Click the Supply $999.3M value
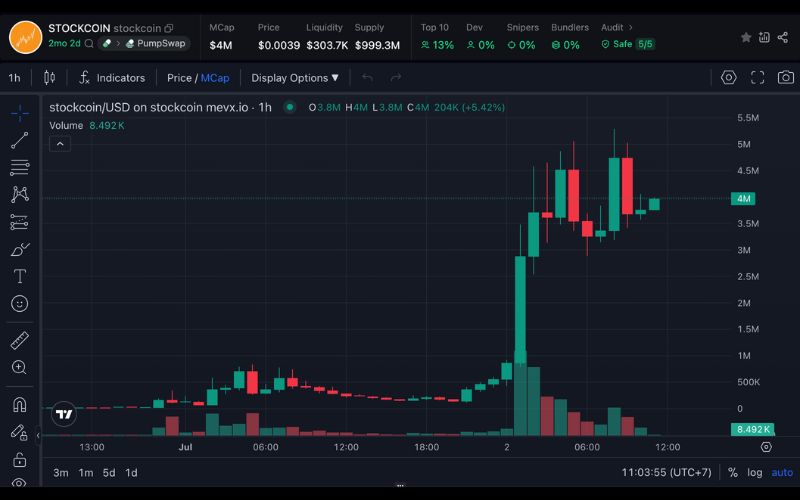The image size is (800, 500). click(378, 45)
